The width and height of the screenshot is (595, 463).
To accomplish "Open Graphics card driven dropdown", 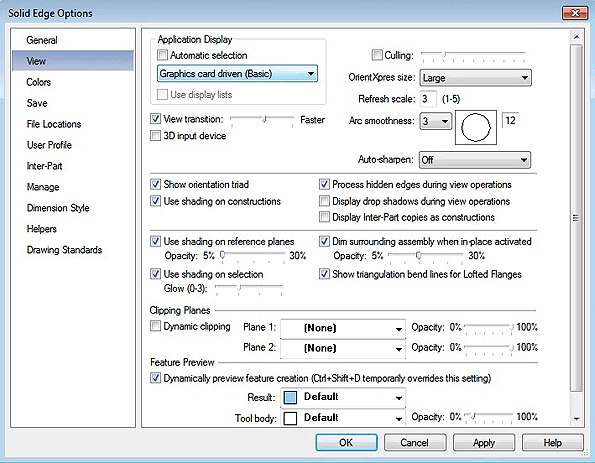I will point(237,74).
